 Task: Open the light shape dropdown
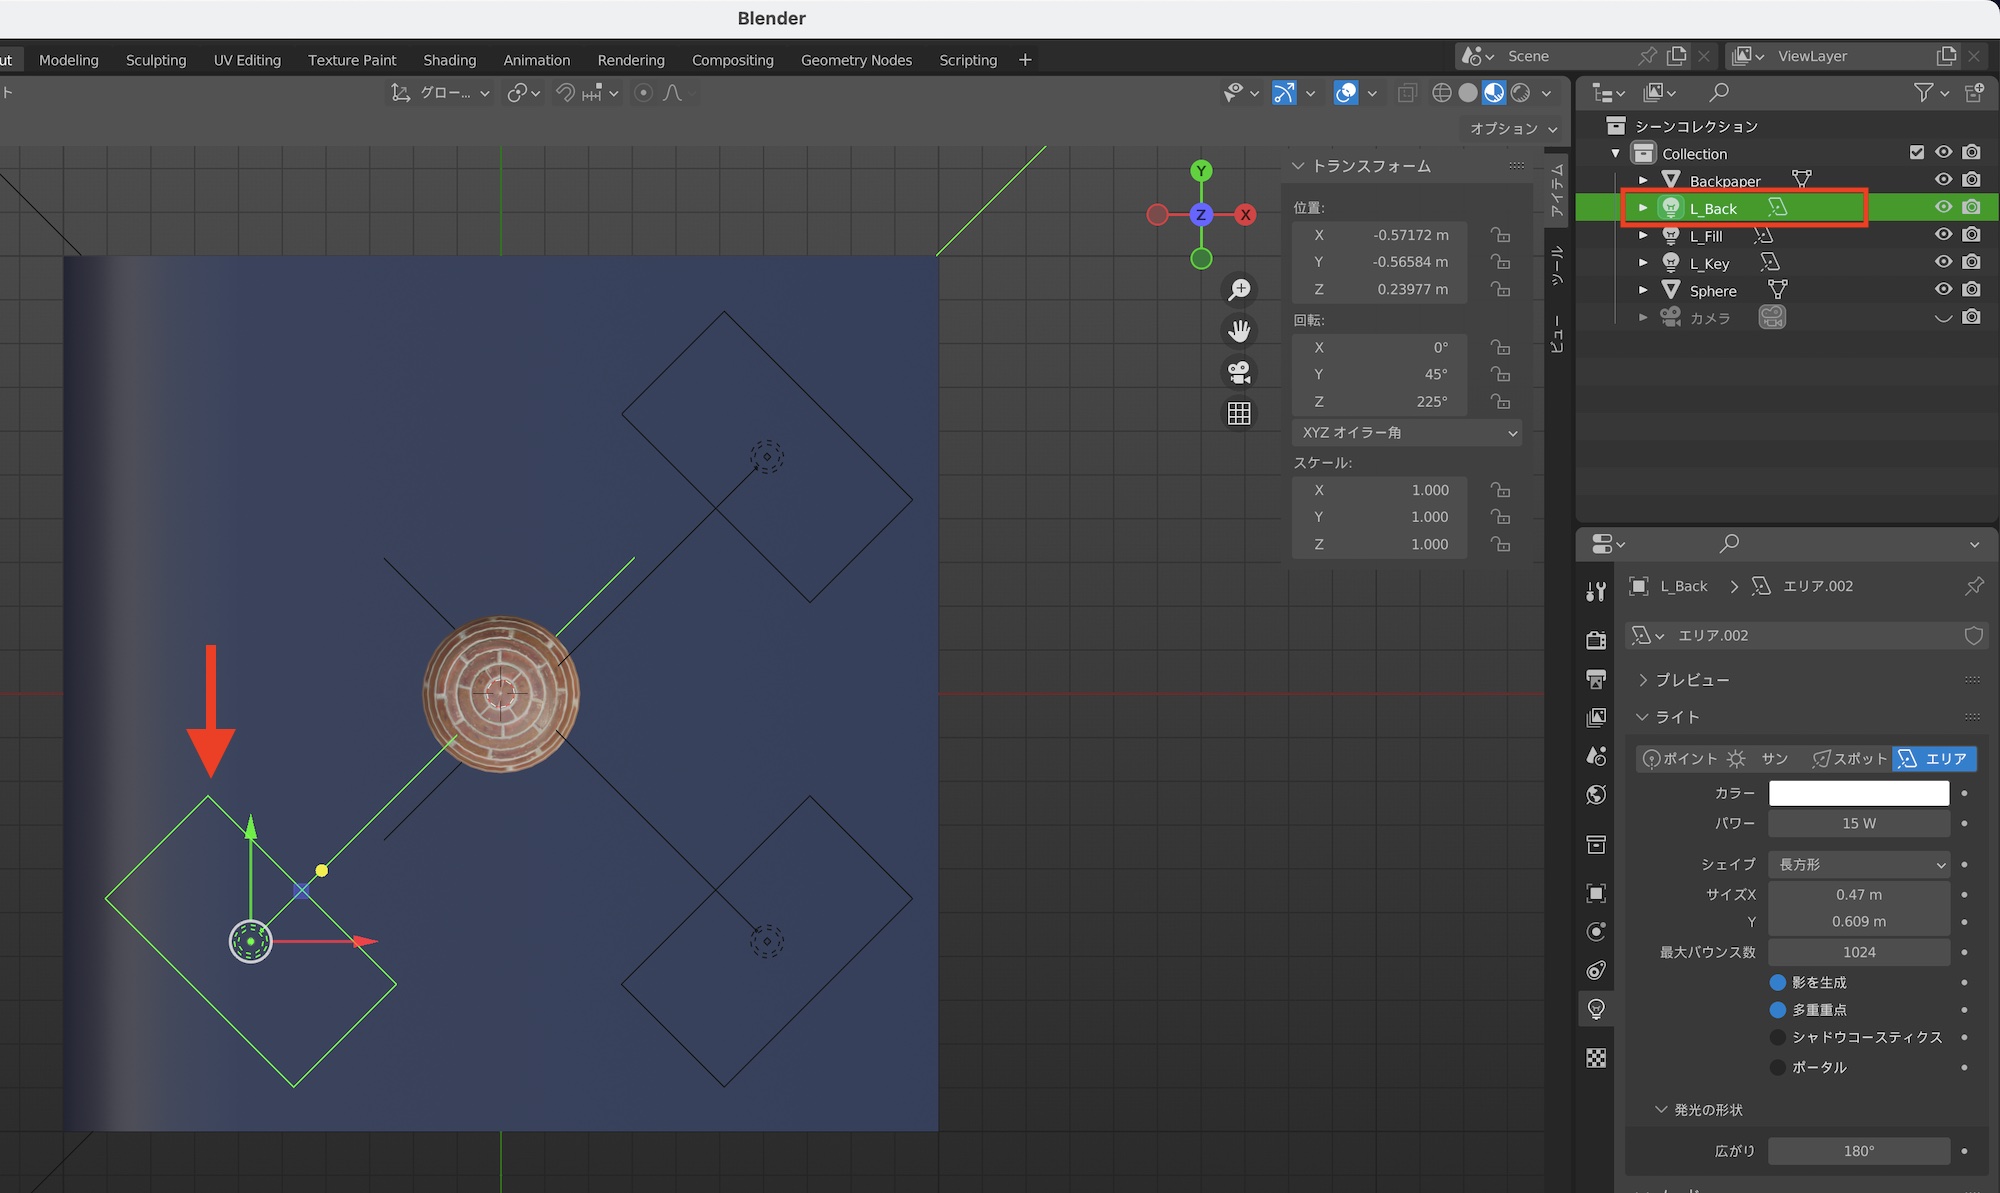[1858, 864]
